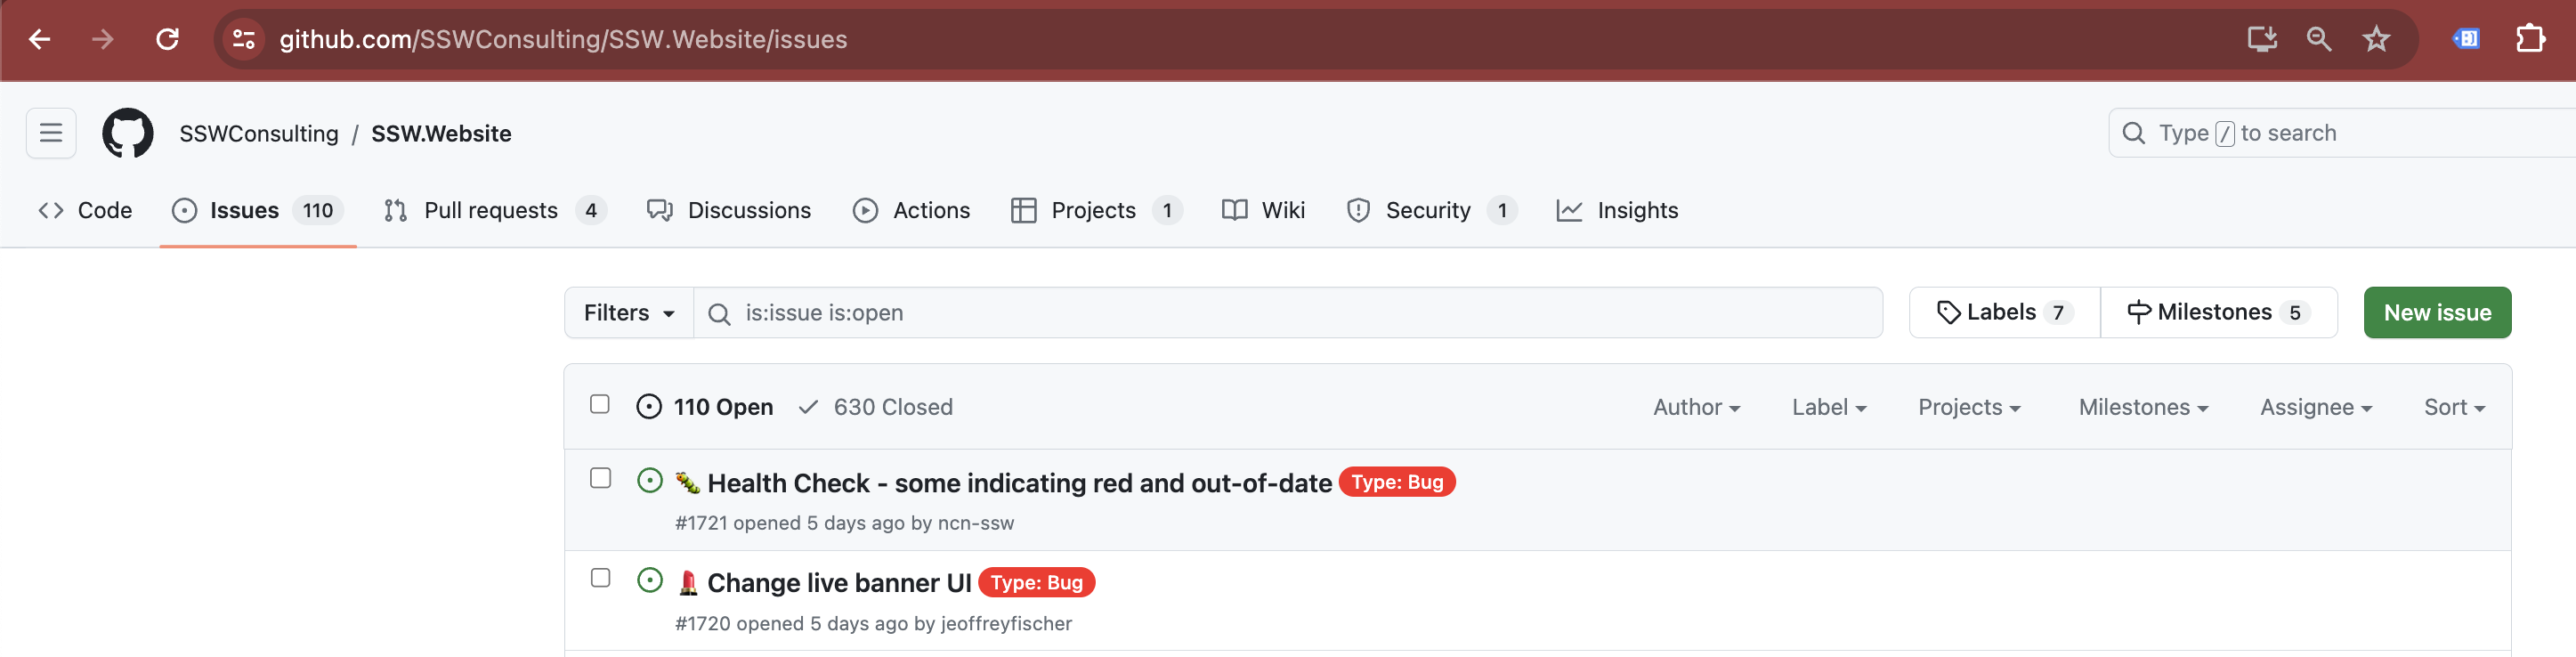Click the install app icon in address bar
The image size is (2576, 657).
[2262, 39]
